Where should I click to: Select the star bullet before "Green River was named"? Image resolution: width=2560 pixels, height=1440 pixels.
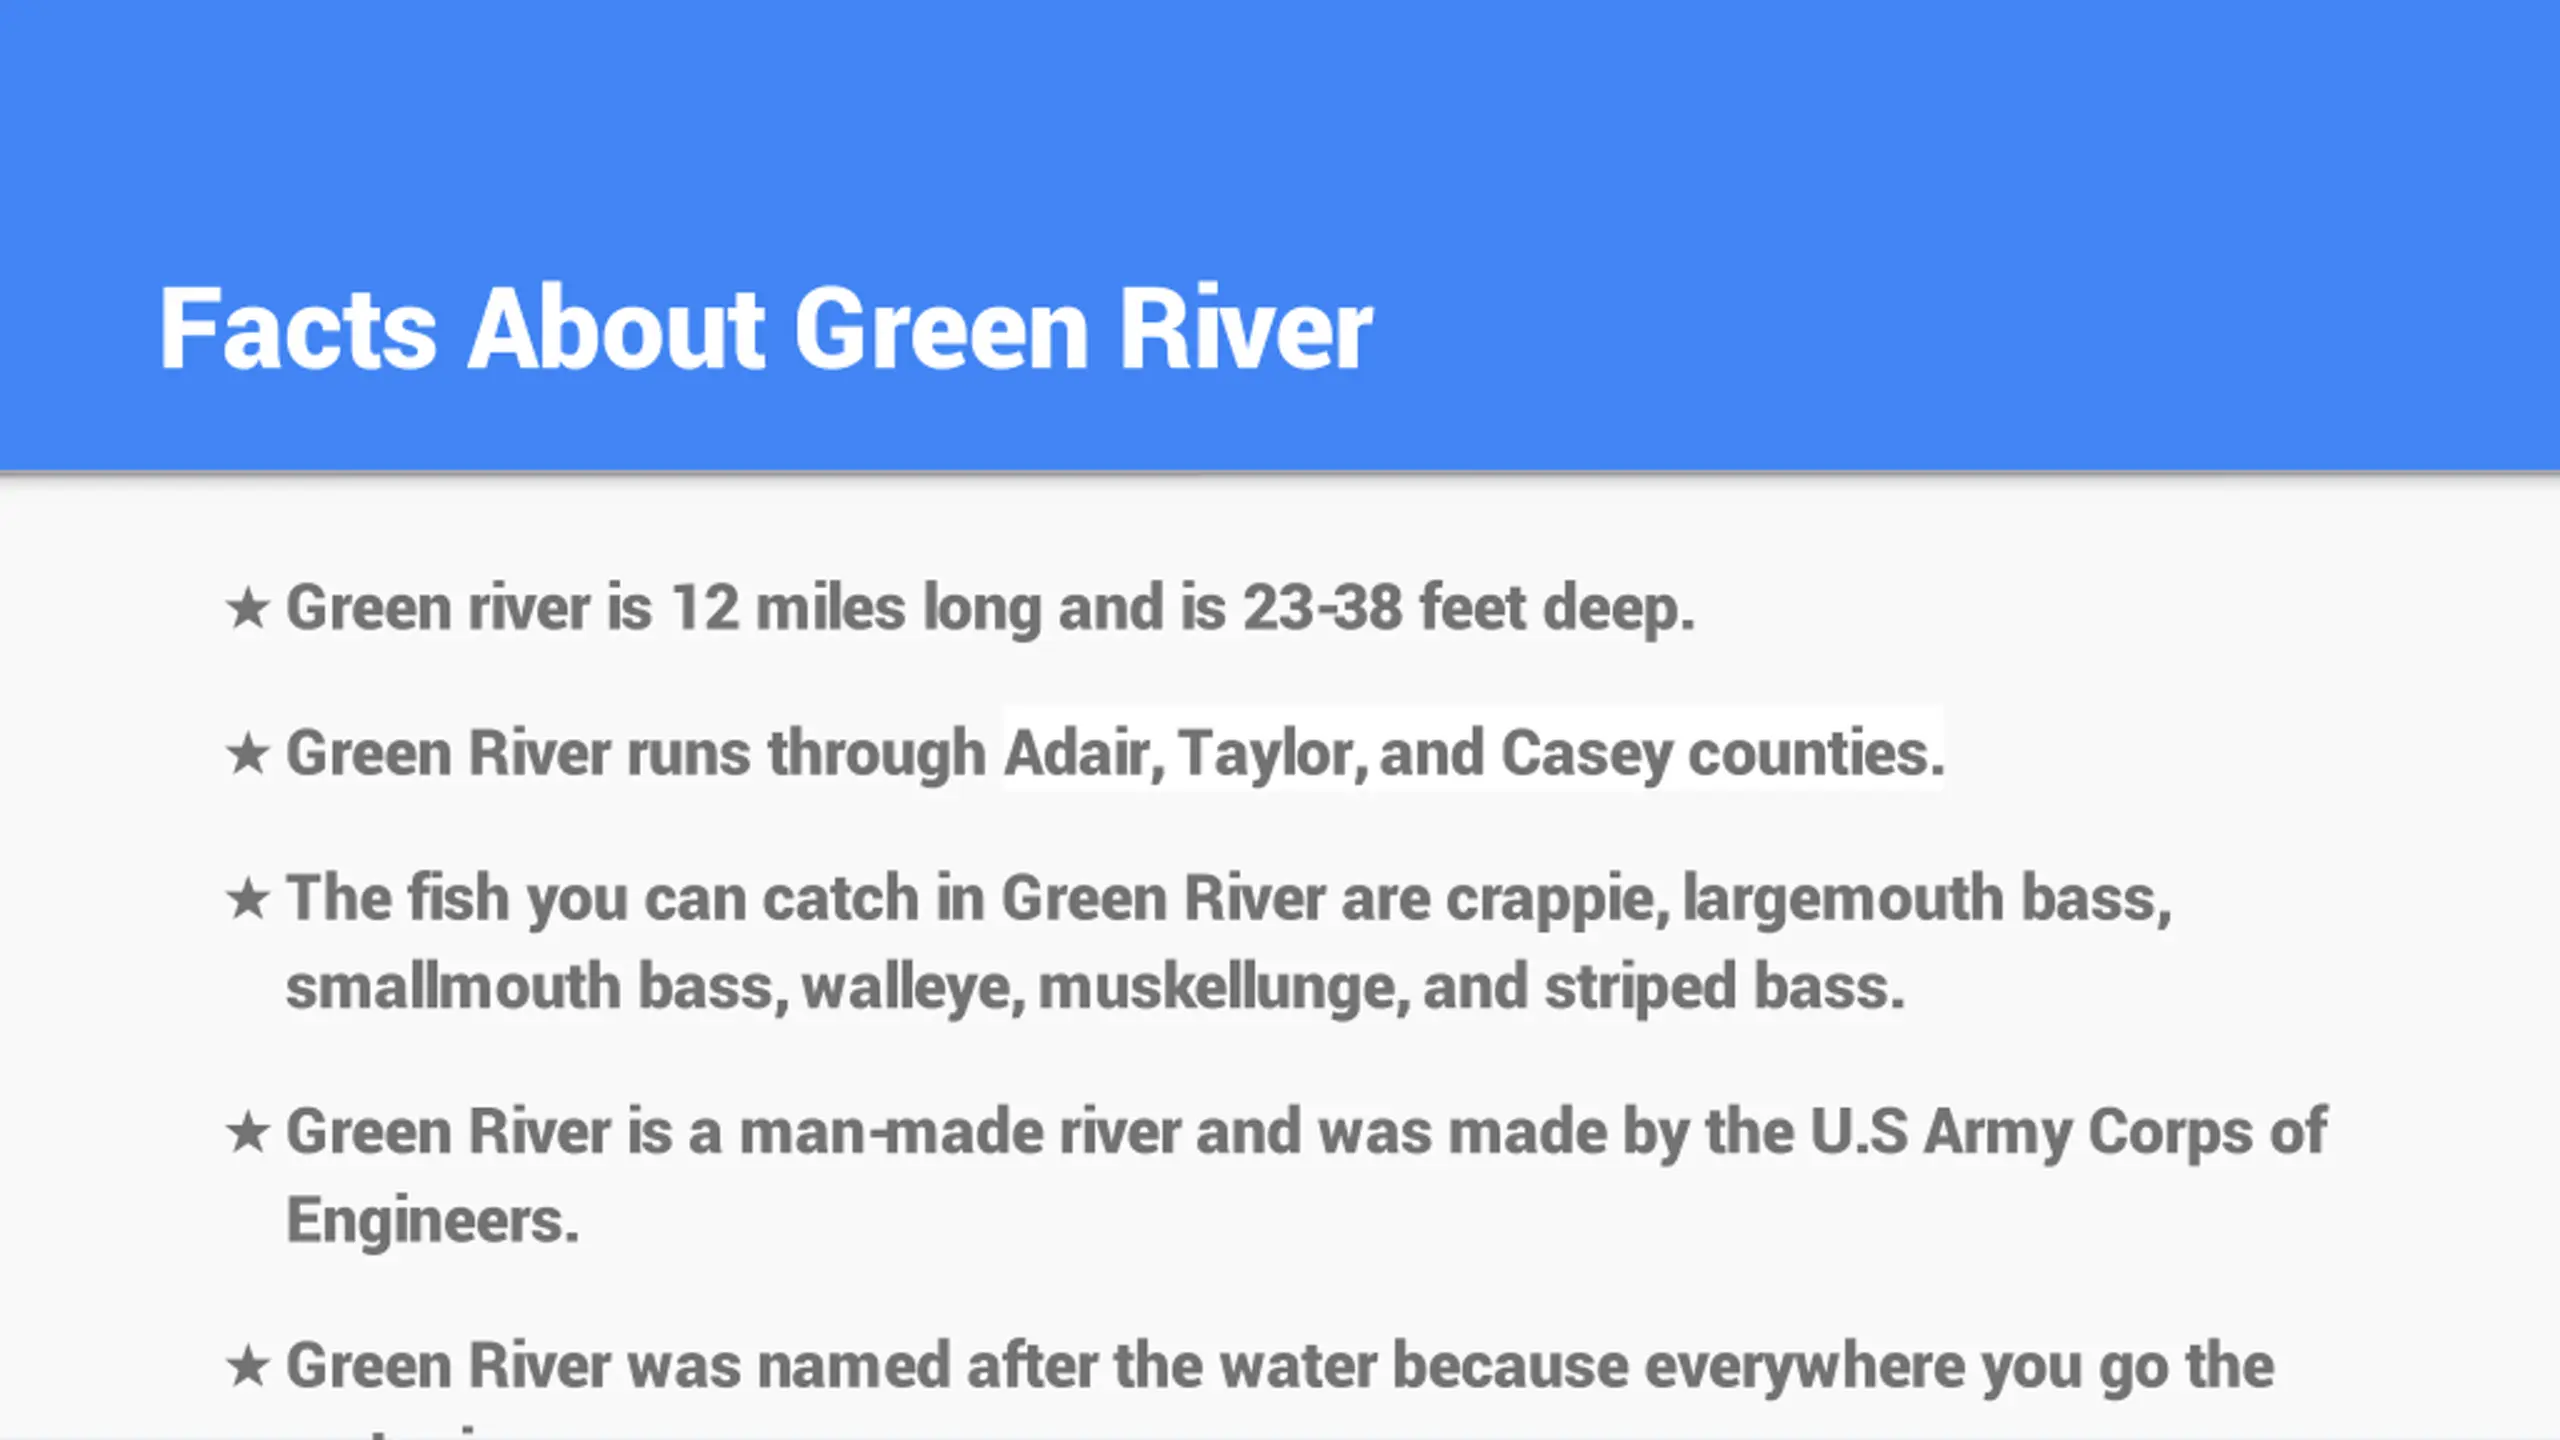(247, 1367)
